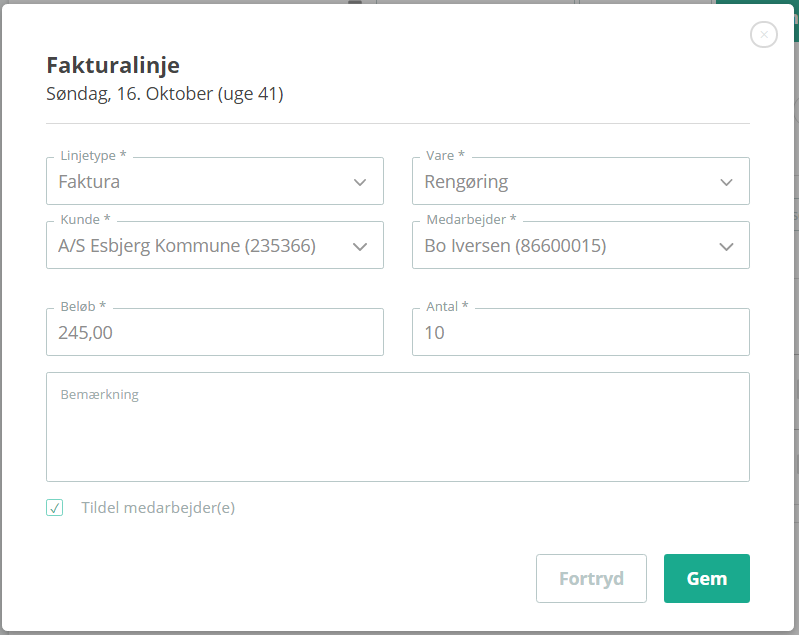Click the Medarbejder dropdown chevron icon
Image resolution: width=799 pixels, height=635 pixels.
(726, 247)
